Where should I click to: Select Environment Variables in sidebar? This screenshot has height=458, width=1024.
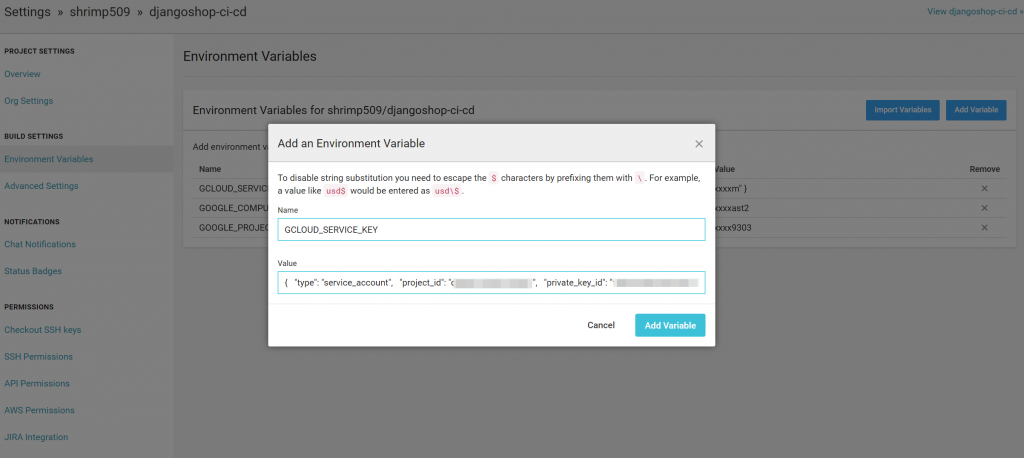pyautogui.click(x=49, y=159)
